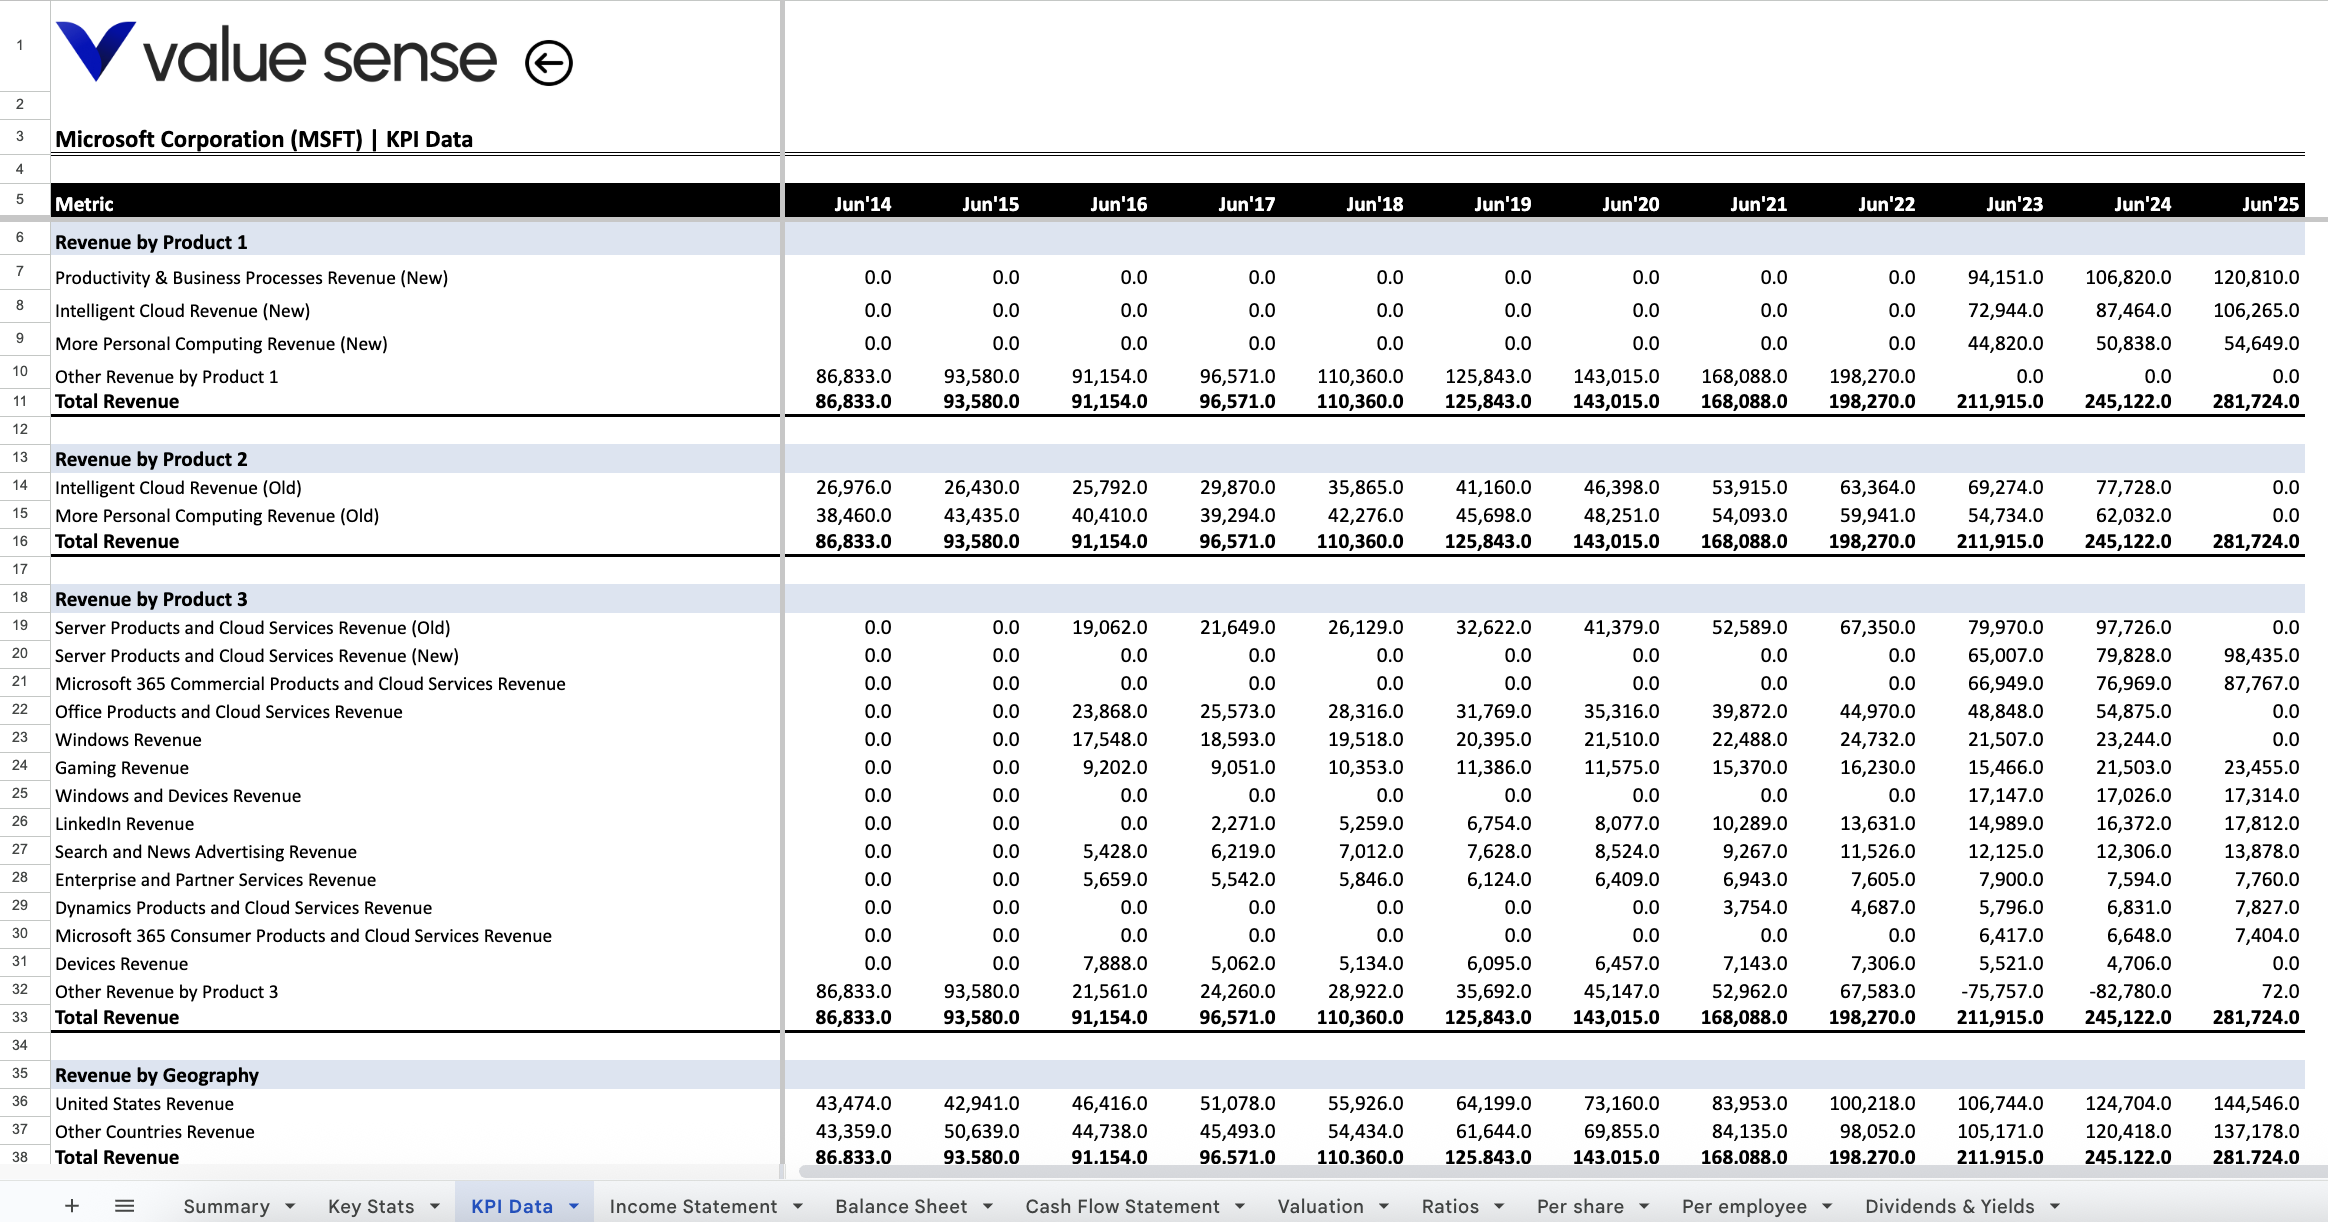This screenshot has width=2328, height=1222.
Task: Open the Income Statement tab dropdown arrow
Action: coord(798,1206)
